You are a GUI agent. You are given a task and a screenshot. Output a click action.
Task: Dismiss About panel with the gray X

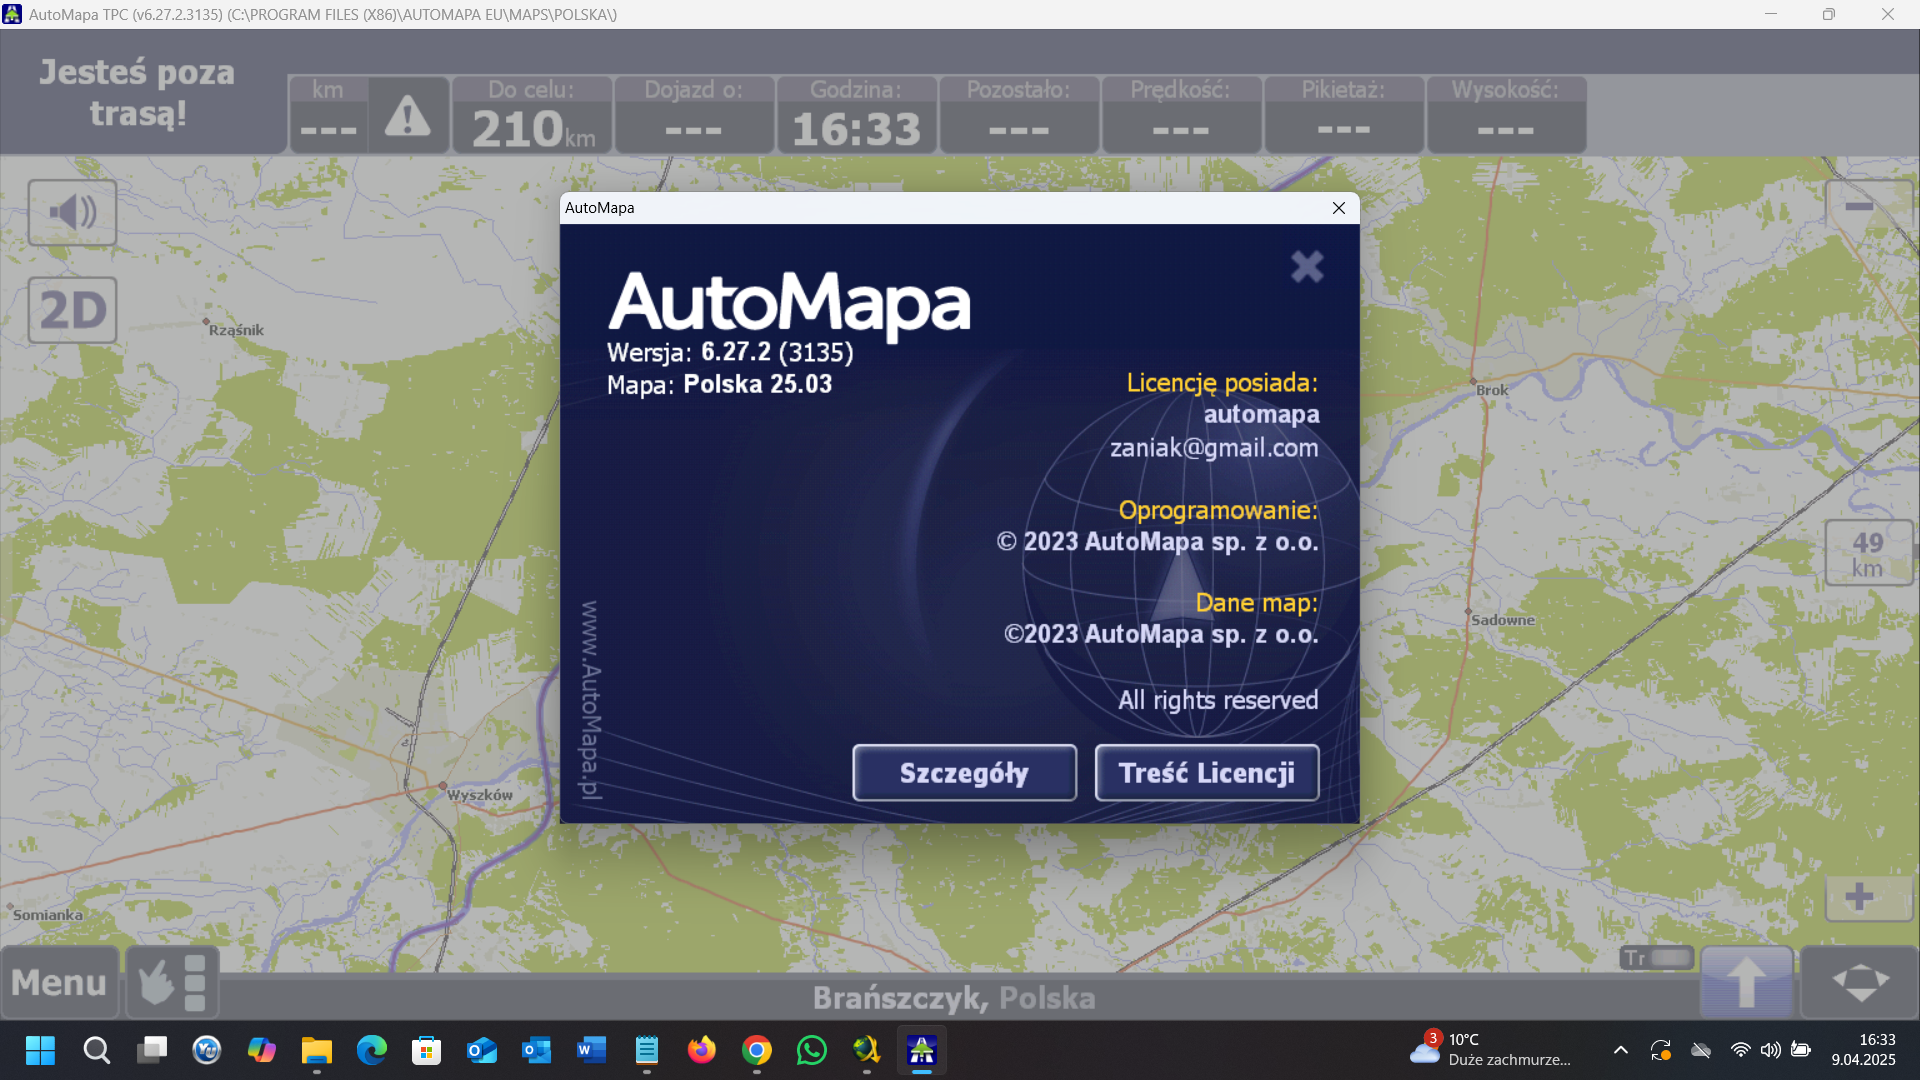pyautogui.click(x=1307, y=266)
